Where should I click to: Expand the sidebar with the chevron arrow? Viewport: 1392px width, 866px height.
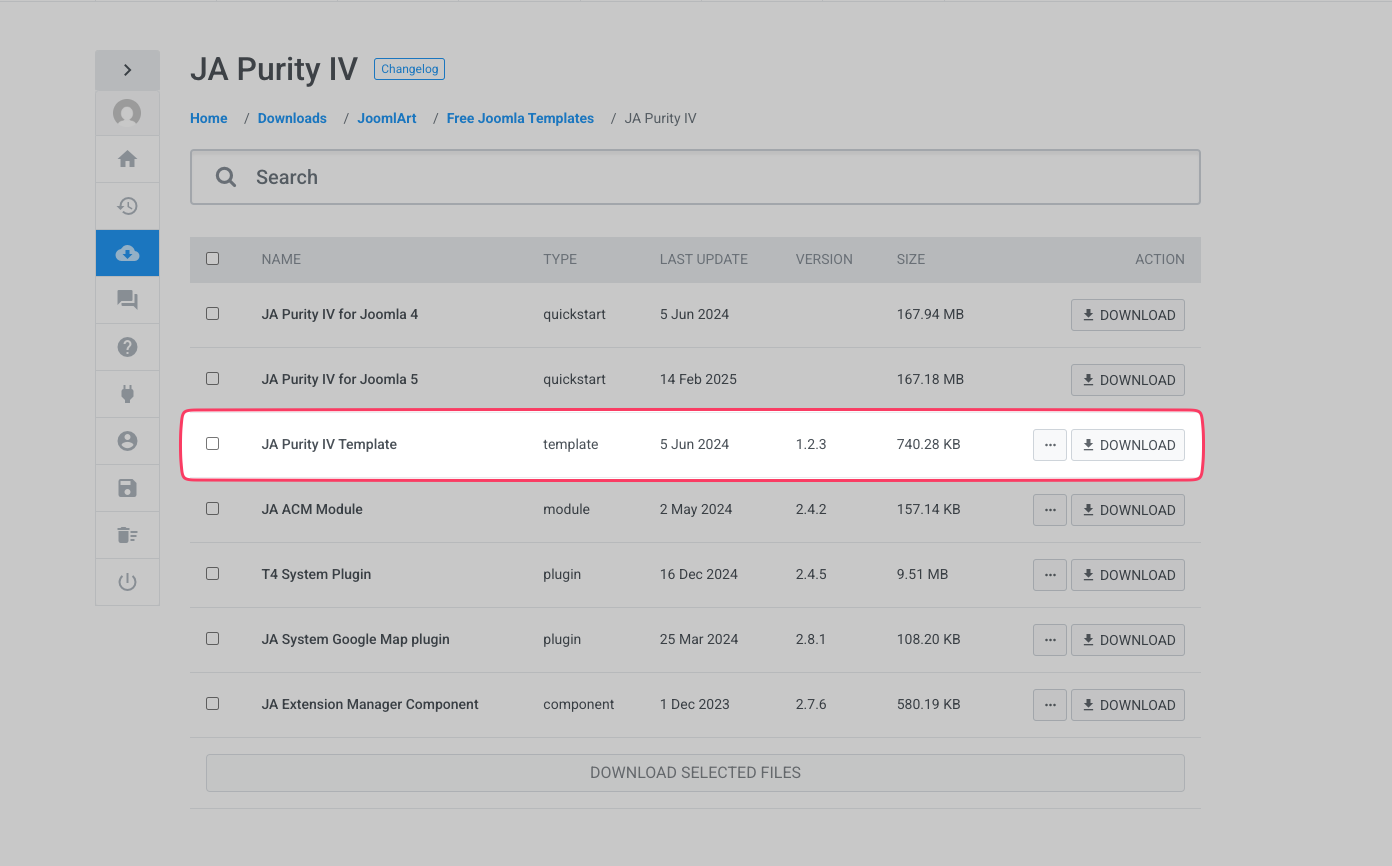point(127,70)
